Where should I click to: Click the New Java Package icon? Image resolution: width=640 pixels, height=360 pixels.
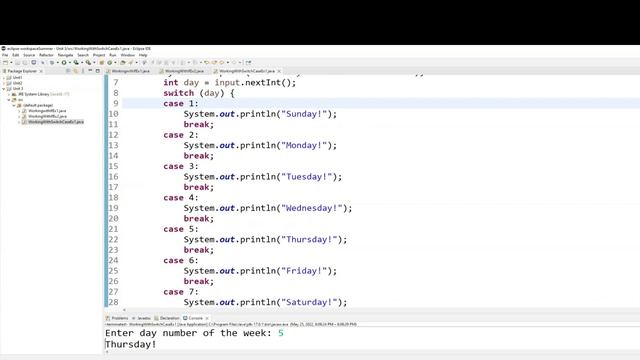tap(101, 62)
